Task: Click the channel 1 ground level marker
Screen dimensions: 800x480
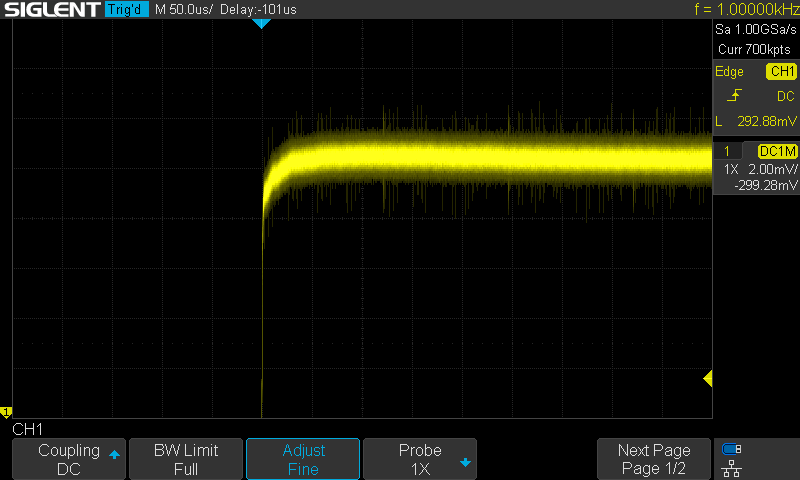Action: point(6,411)
